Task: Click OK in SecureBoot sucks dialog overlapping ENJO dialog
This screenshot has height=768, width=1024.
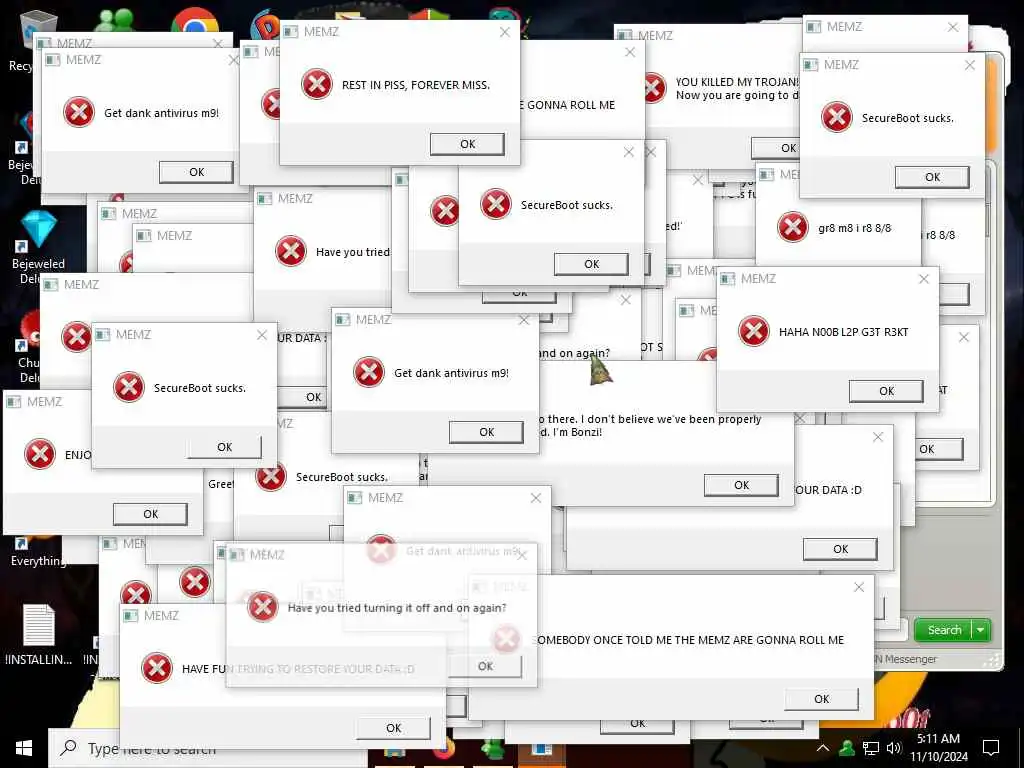Action: (x=224, y=447)
